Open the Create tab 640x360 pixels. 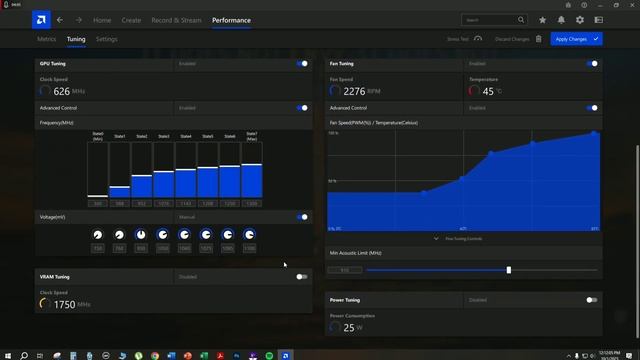tap(131, 20)
